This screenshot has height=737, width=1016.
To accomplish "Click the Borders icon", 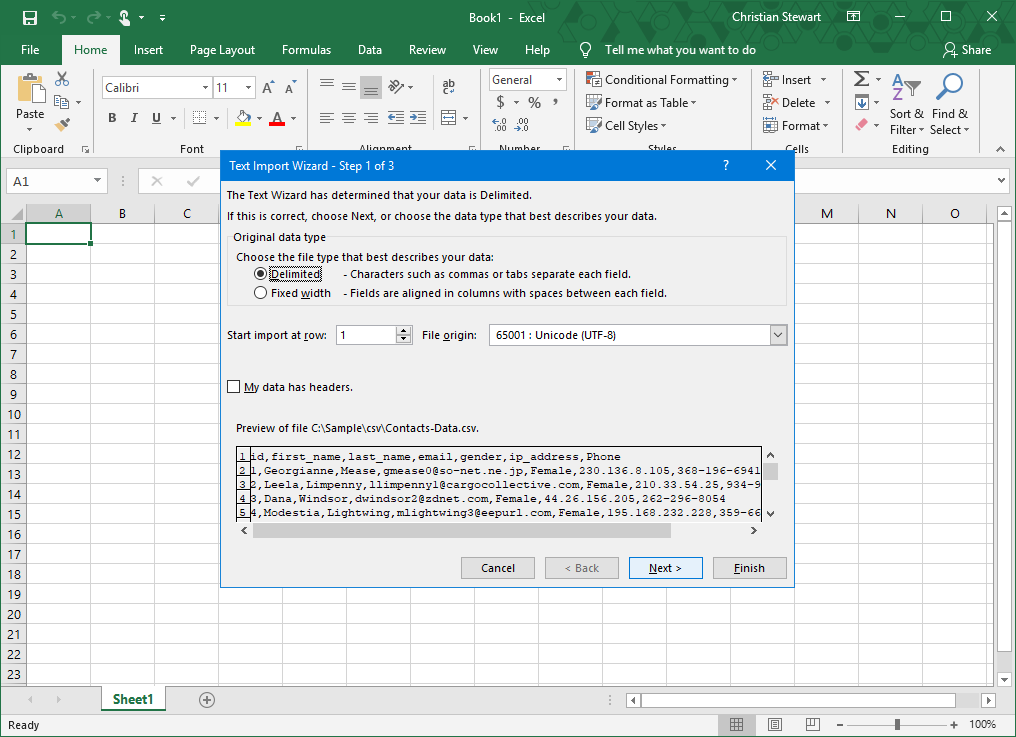I will 200,118.
